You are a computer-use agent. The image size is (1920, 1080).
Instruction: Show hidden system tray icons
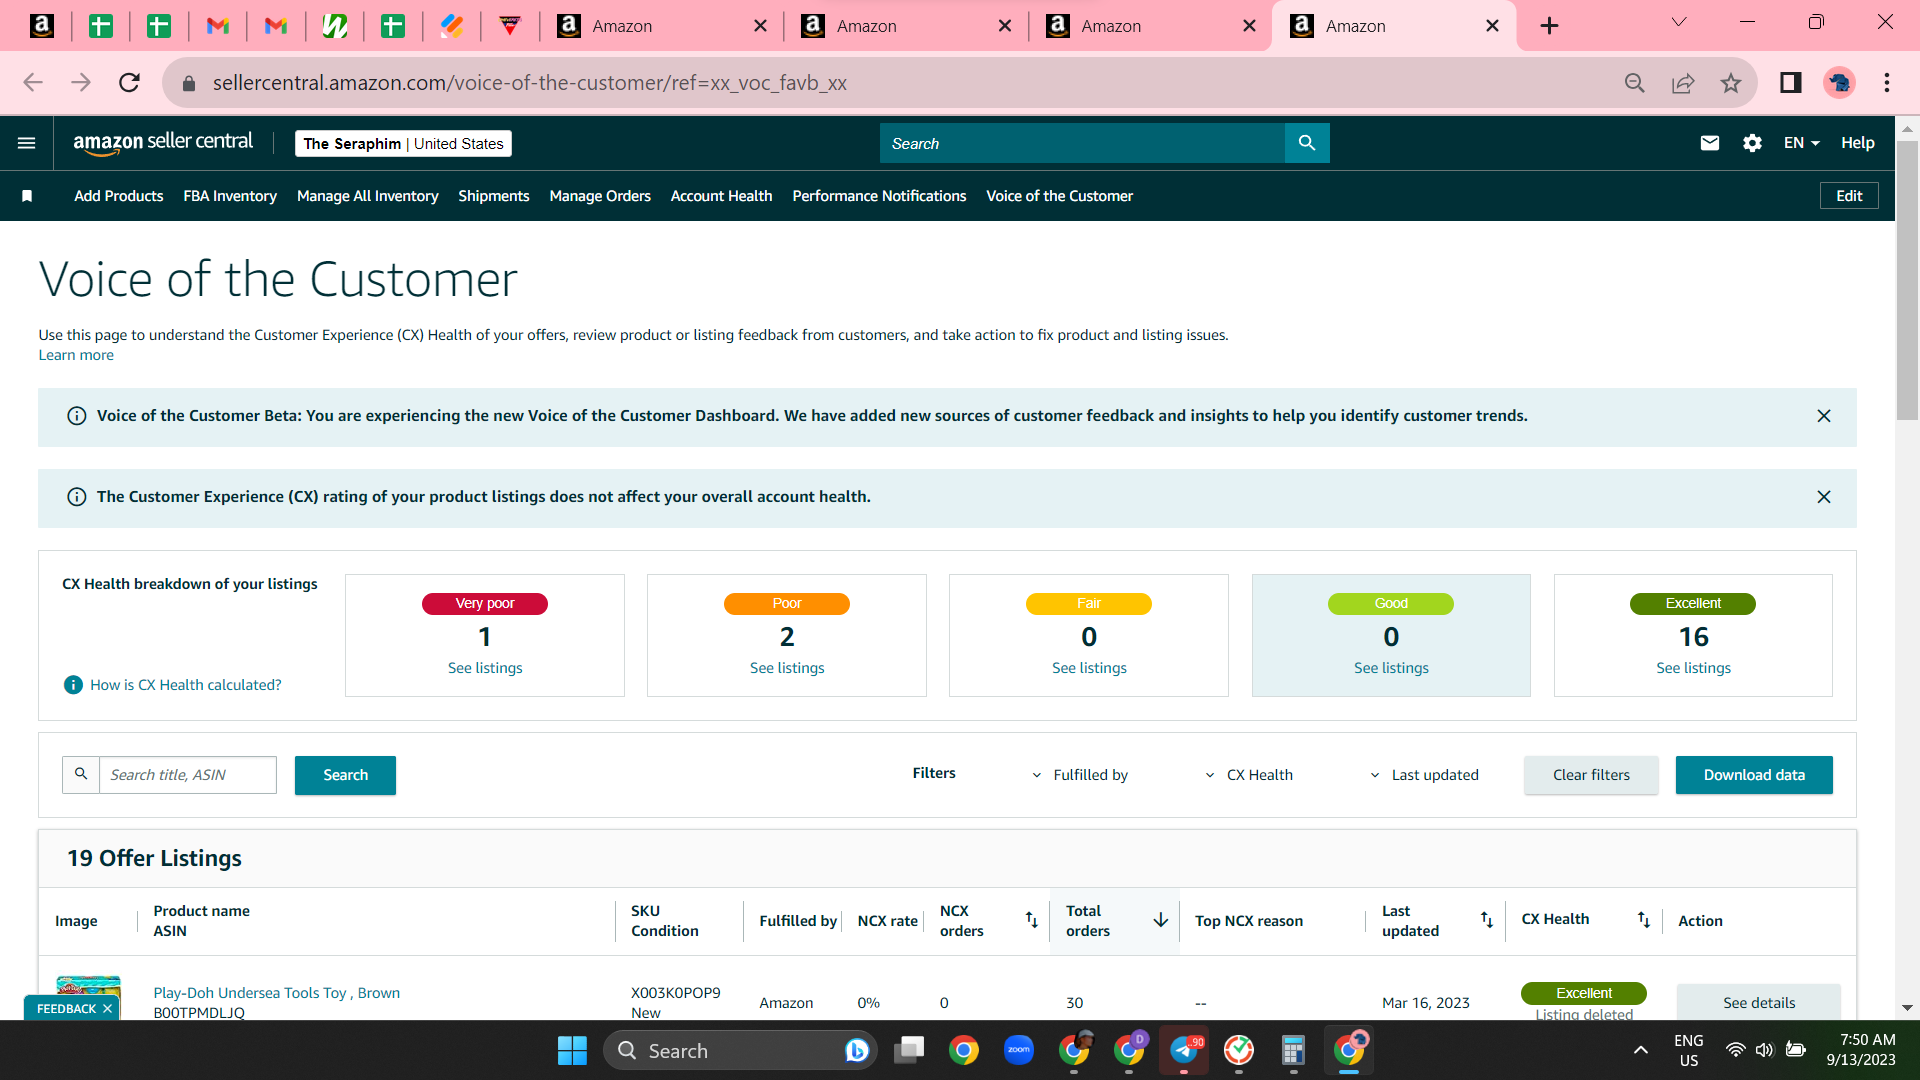pos(1641,1050)
